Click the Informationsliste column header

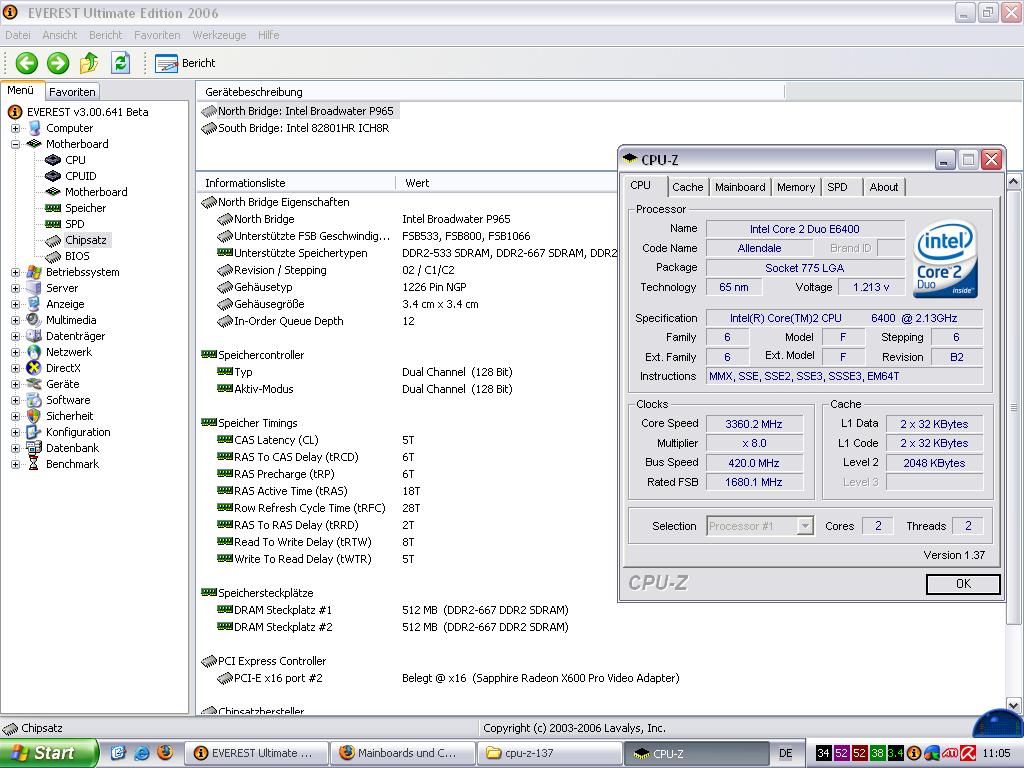click(x=296, y=183)
